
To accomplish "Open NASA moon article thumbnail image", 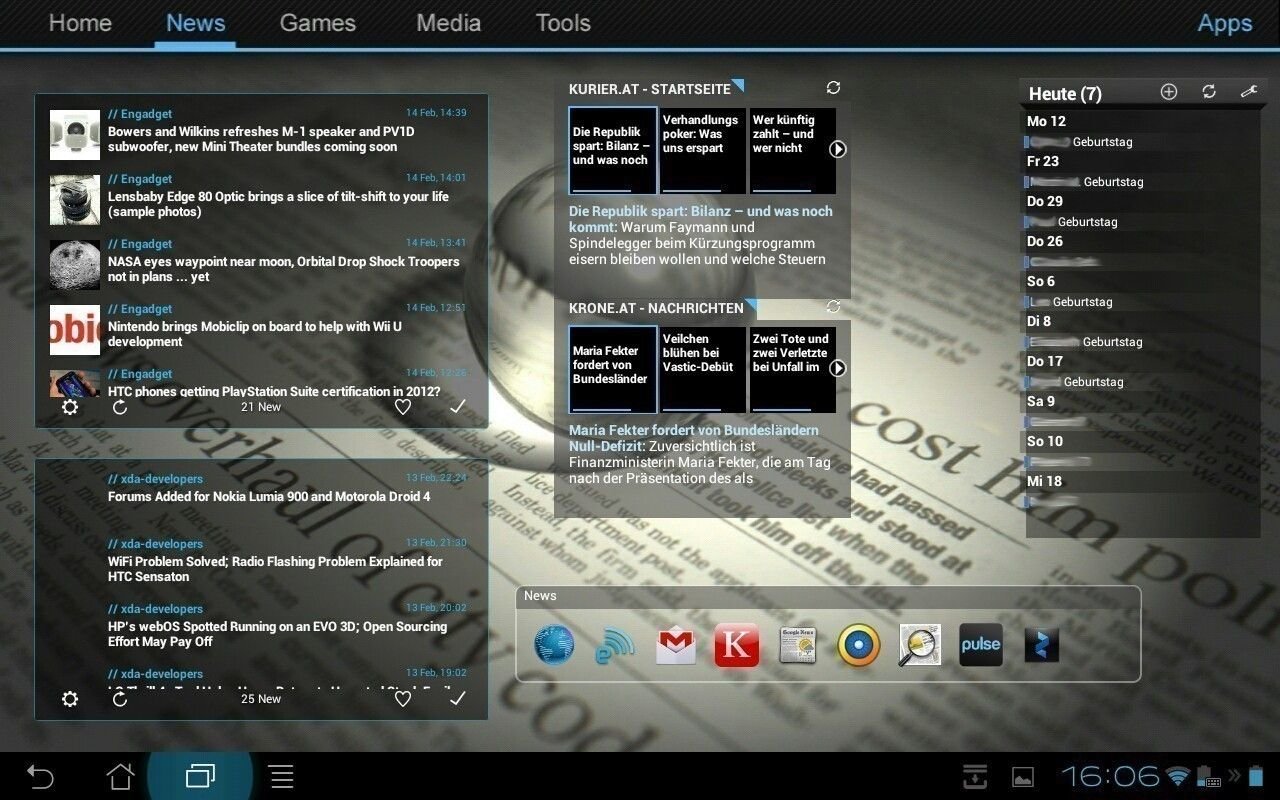I will click(75, 265).
